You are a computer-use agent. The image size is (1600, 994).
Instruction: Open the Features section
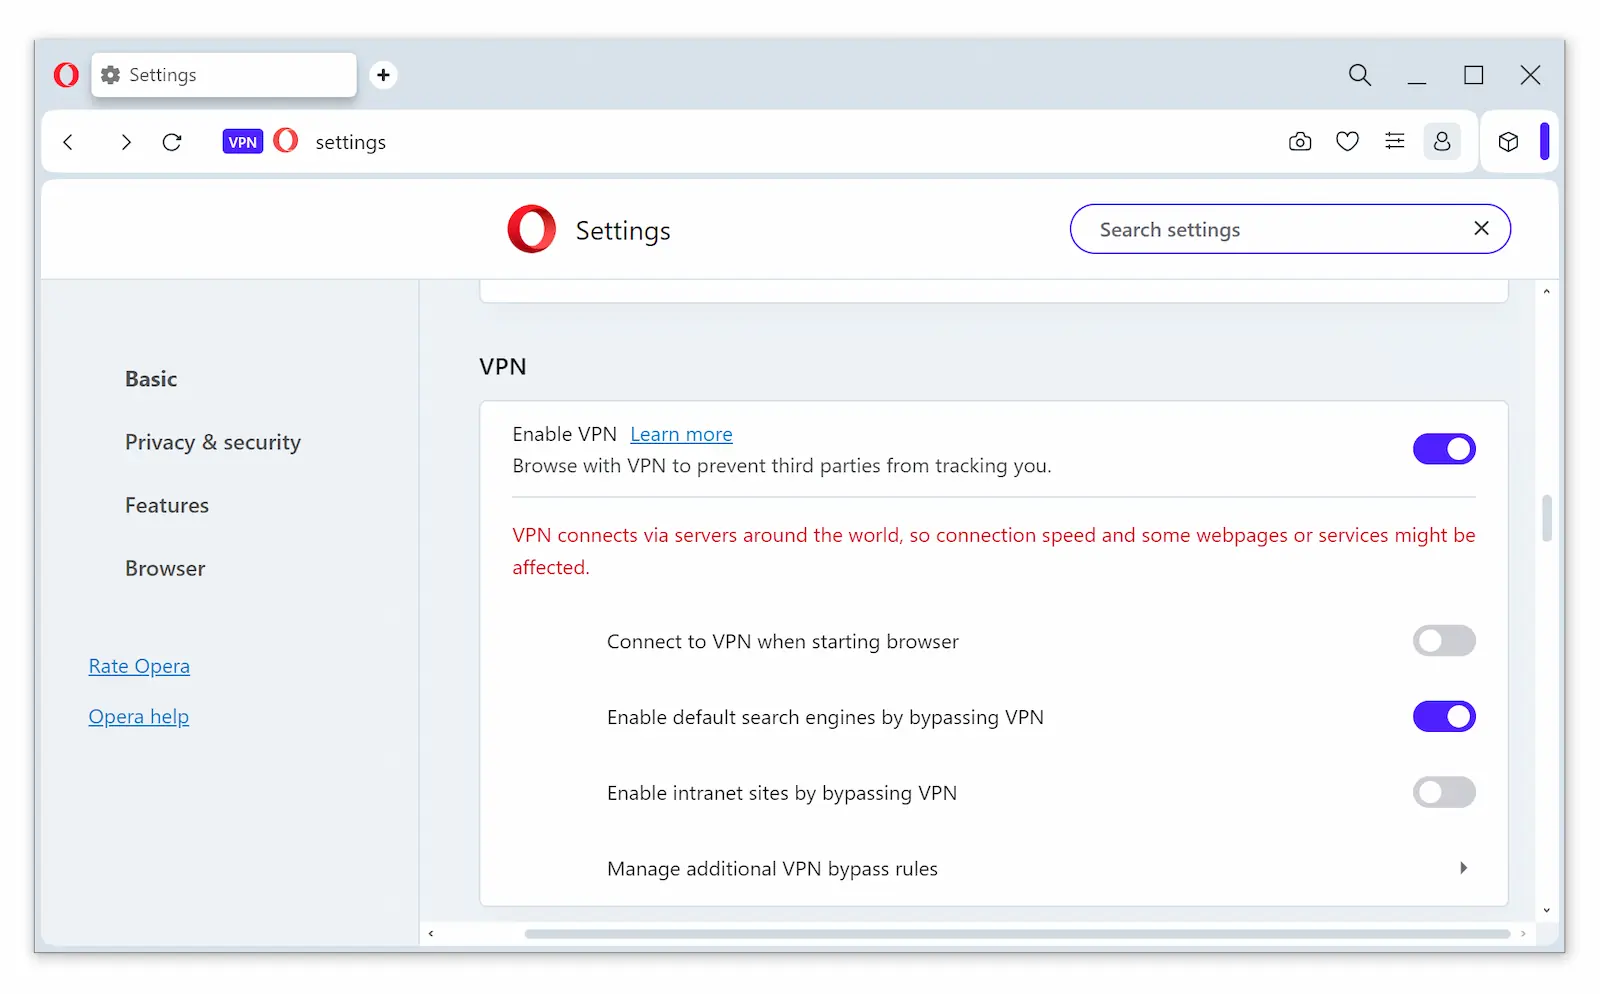[x=167, y=505]
